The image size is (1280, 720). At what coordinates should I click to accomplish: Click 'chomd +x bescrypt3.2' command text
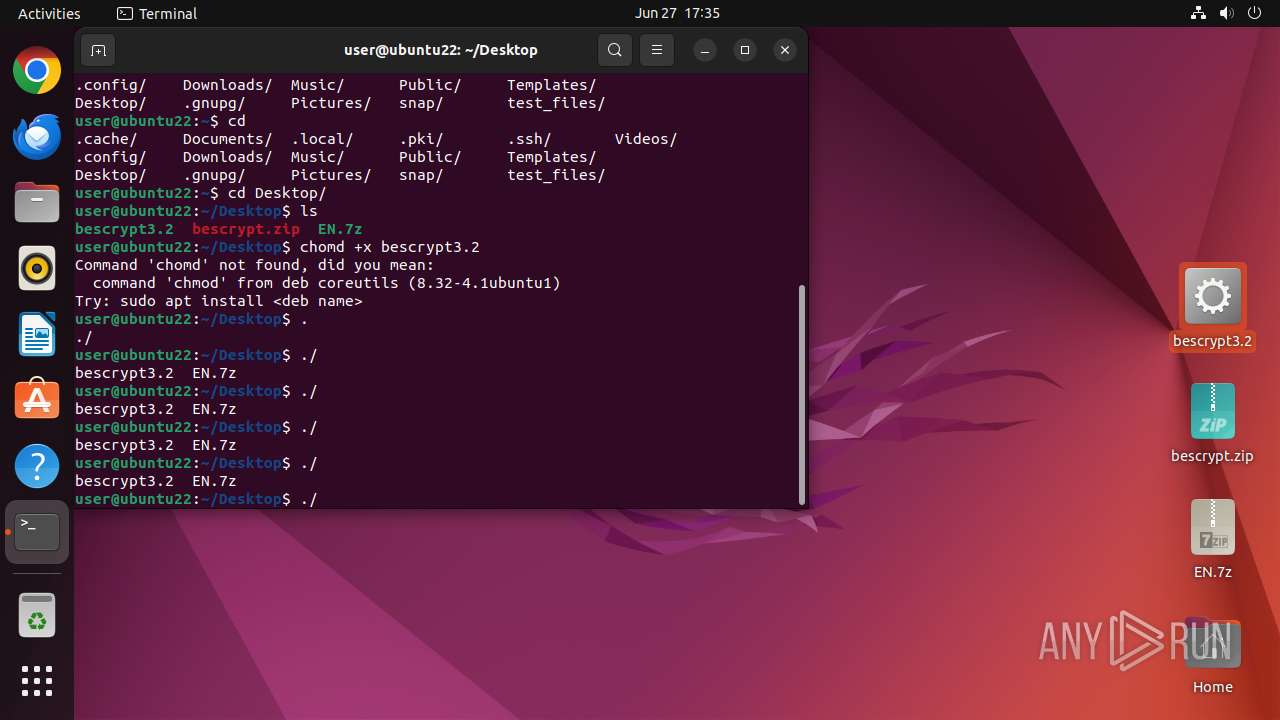(x=390, y=247)
